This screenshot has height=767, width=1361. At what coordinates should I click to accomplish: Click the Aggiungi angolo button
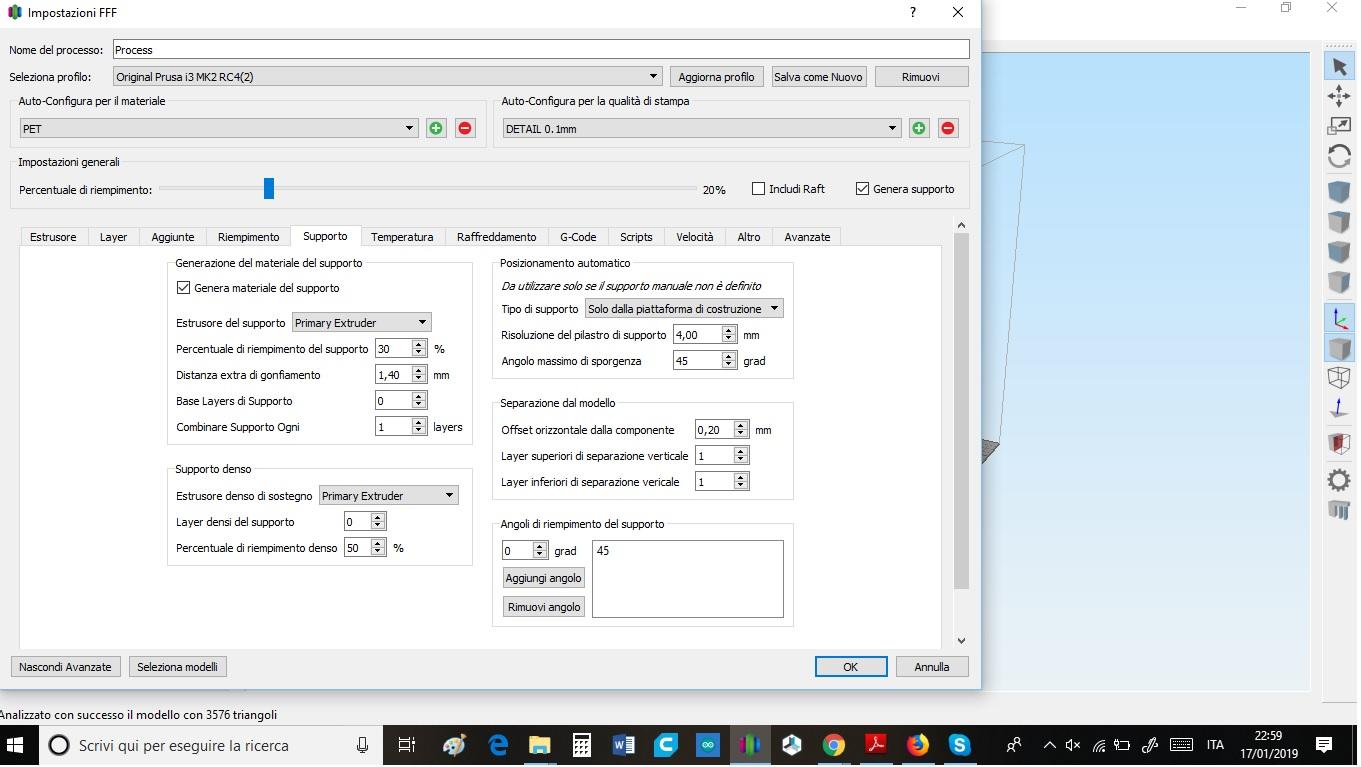point(544,578)
